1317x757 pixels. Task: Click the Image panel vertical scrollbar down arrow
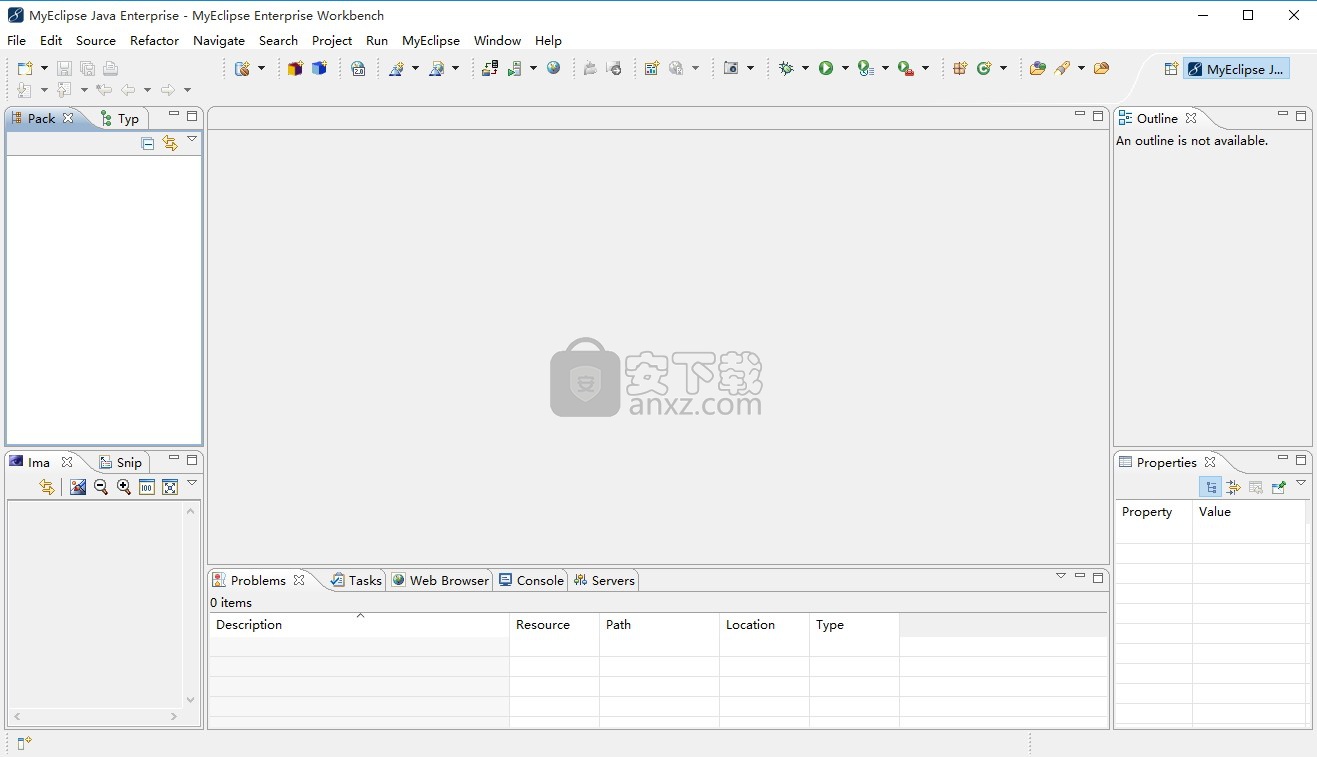[191, 700]
